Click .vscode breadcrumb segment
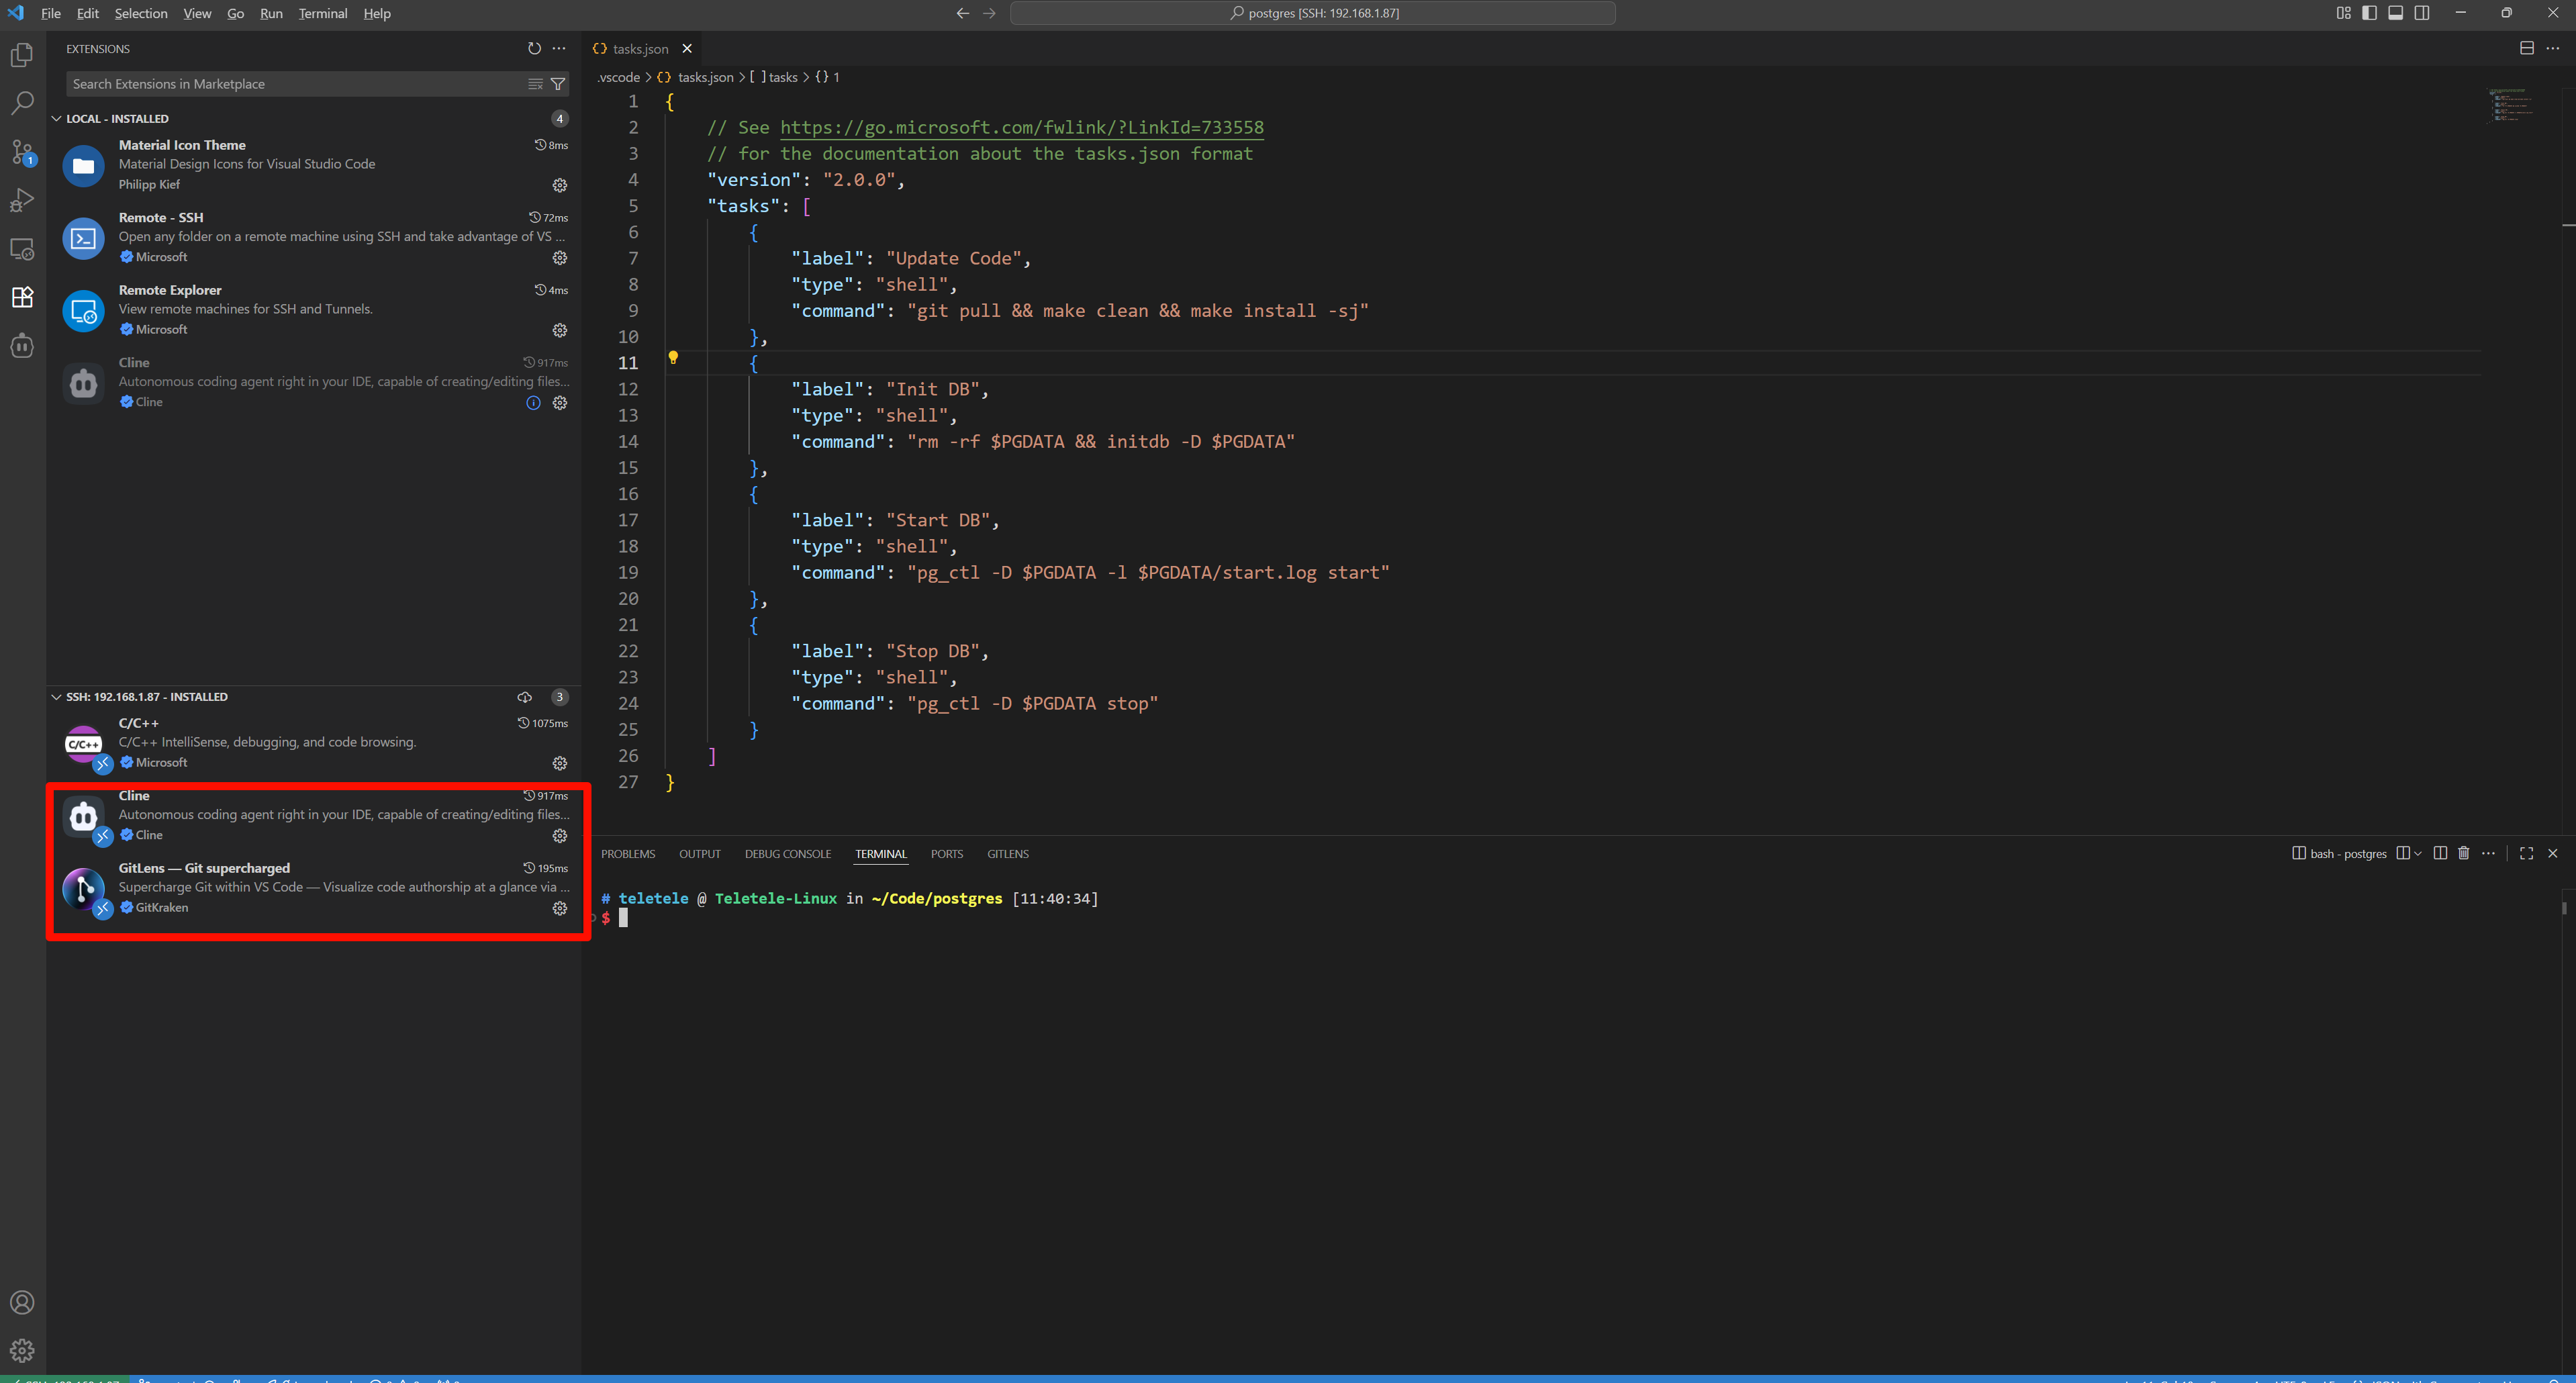This screenshot has height=1383, width=2576. pyautogui.click(x=618, y=77)
